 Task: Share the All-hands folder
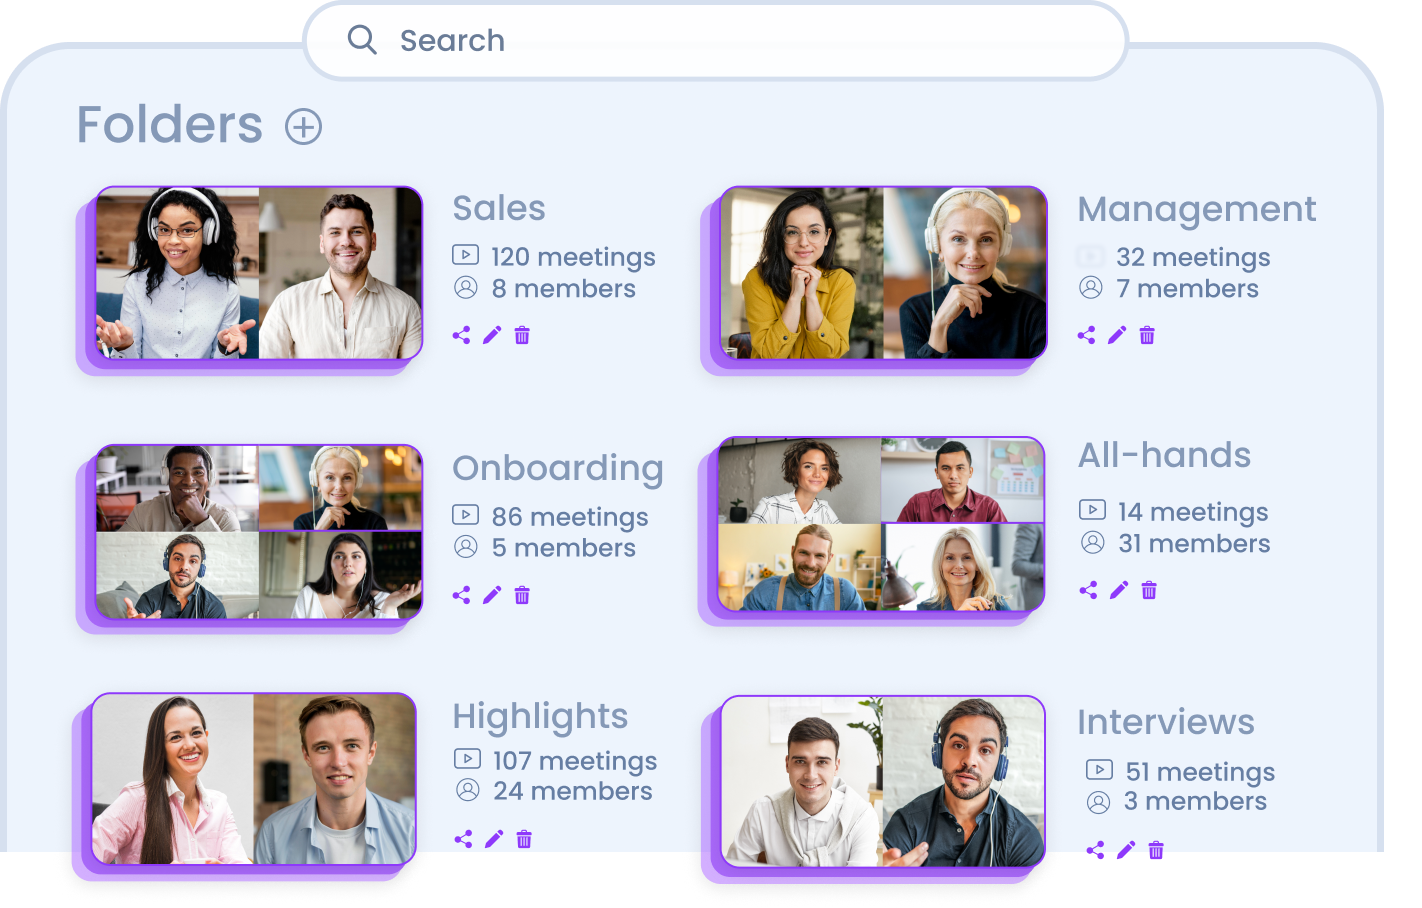point(1088,590)
